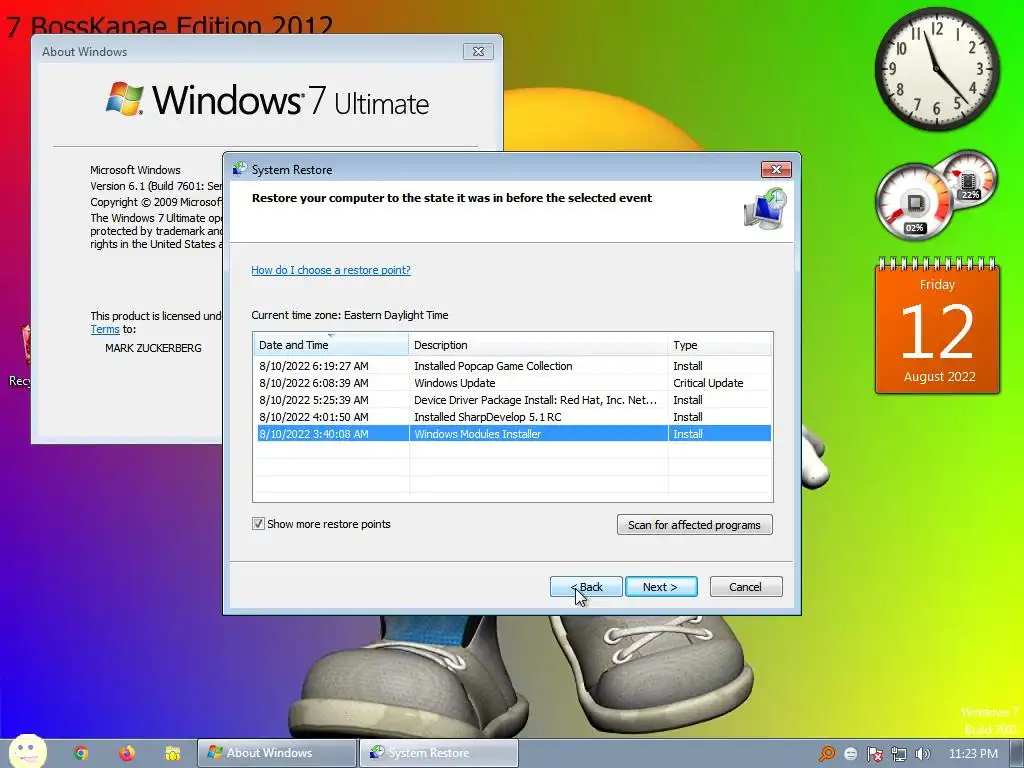Click the Critical Update type cell
This screenshot has width=1024, height=768.
click(x=708, y=383)
